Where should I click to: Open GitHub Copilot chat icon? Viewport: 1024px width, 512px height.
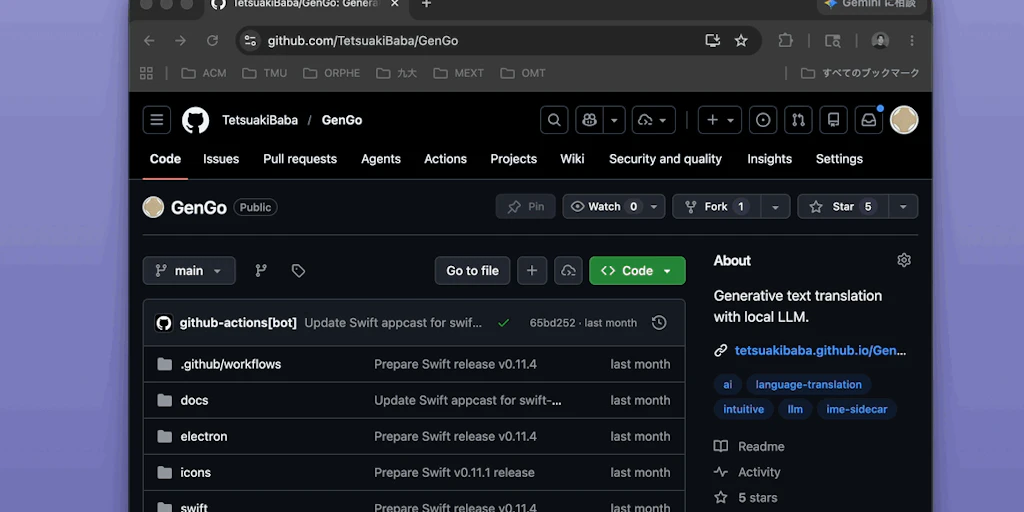(590, 120)
